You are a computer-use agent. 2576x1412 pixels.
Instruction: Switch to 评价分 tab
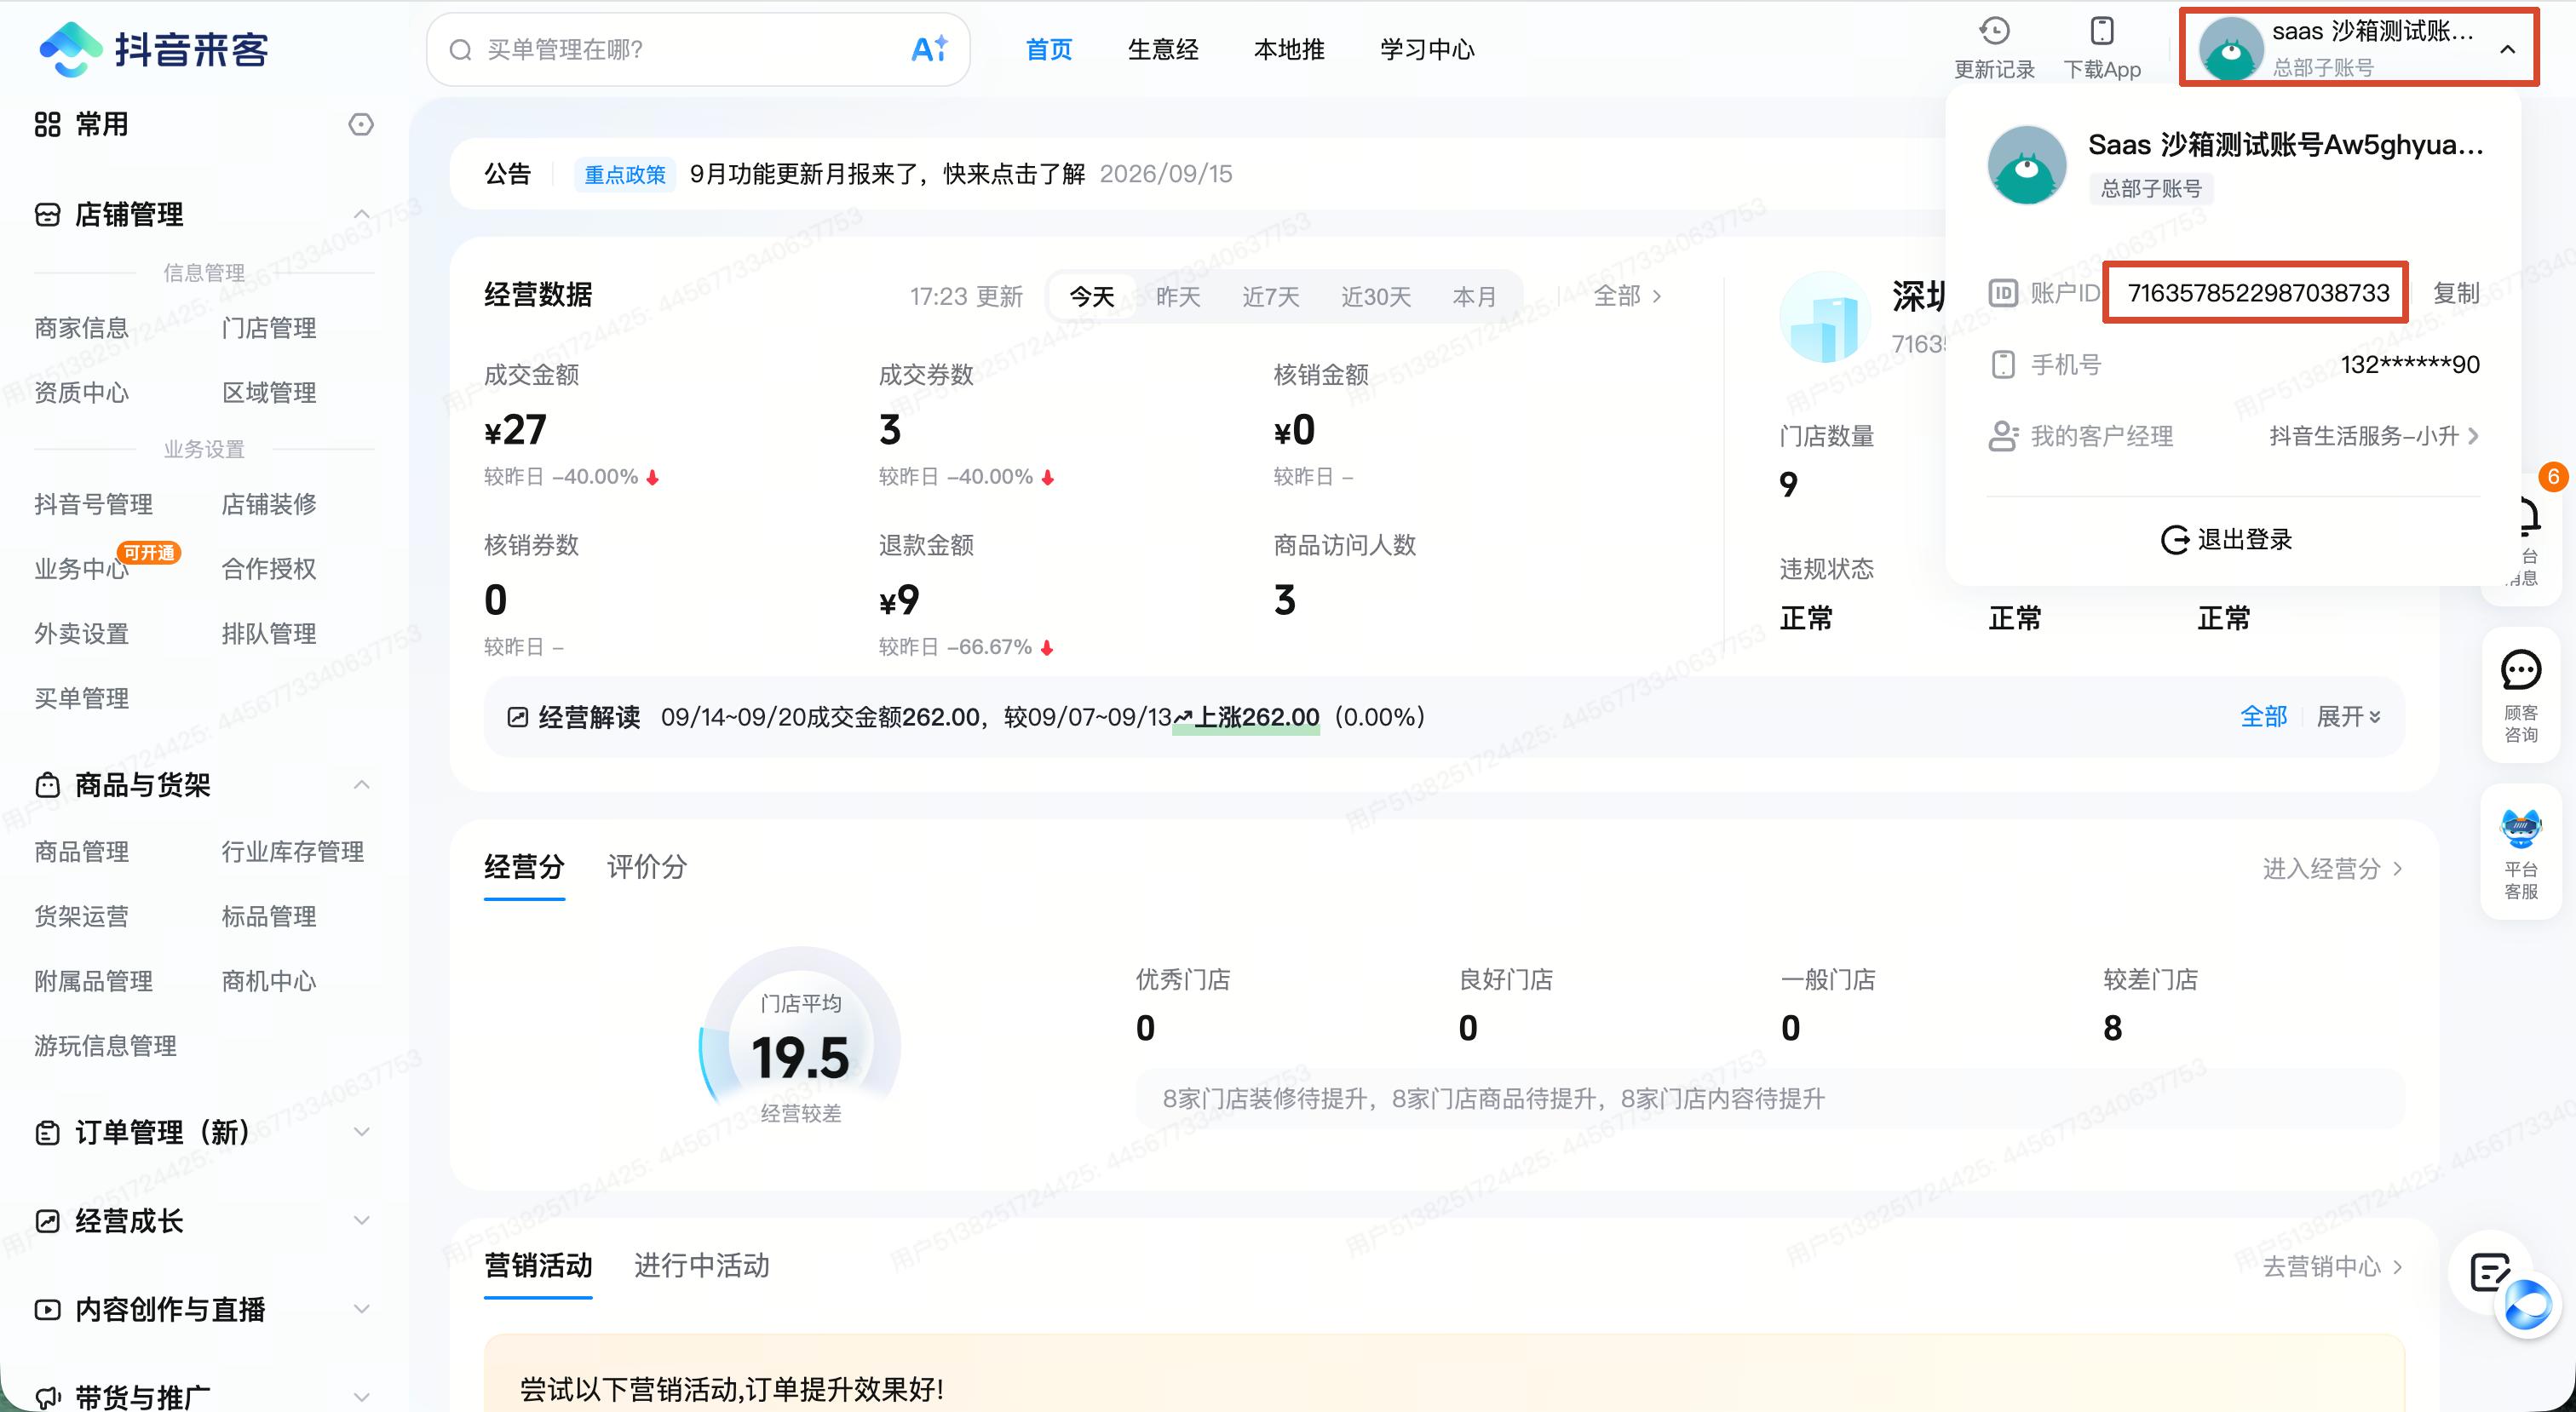(x=647, y=866)
